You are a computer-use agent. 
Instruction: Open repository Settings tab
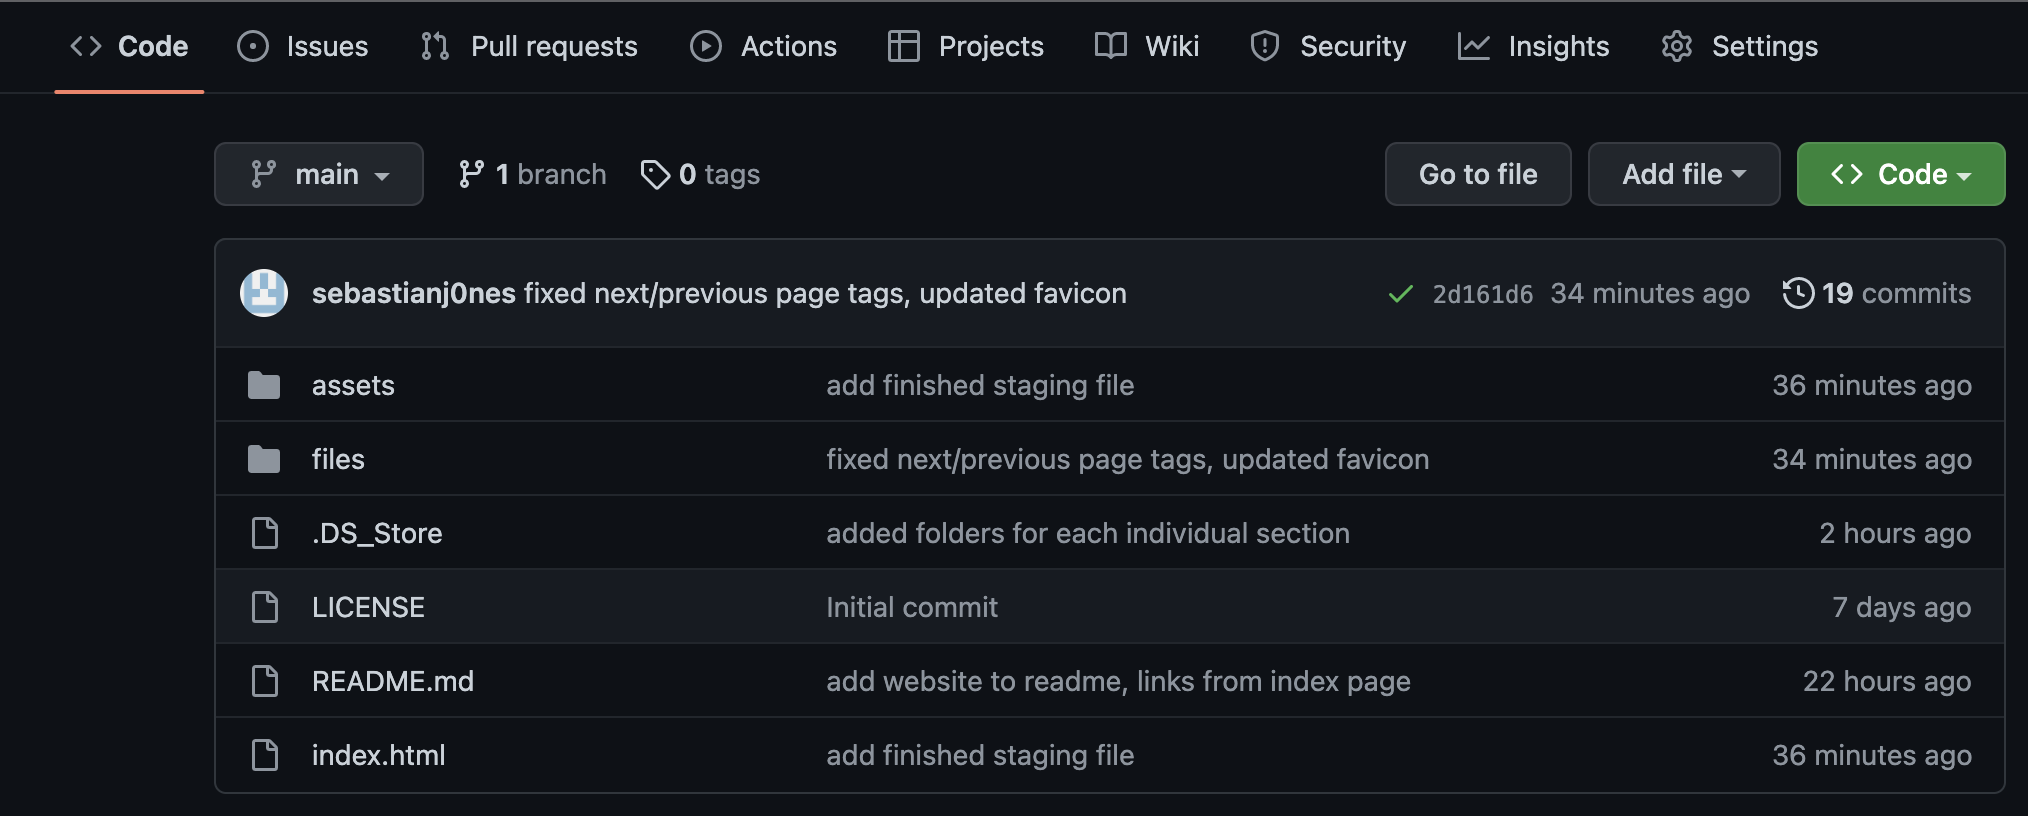tap(1739, 46)
